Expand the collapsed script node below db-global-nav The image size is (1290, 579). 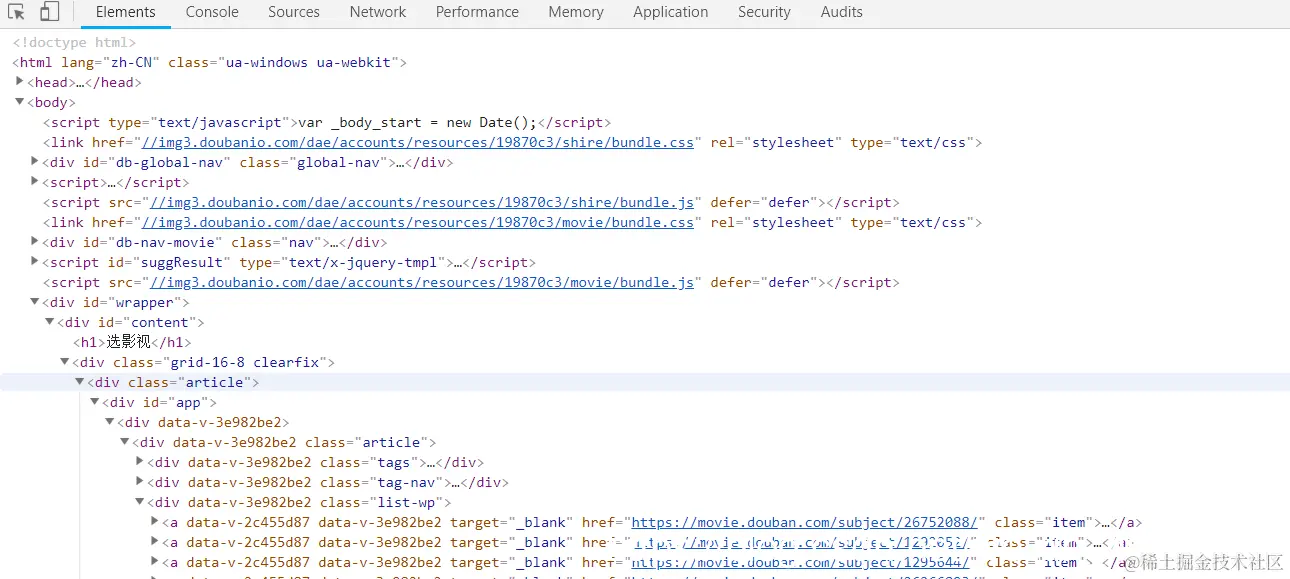click(35, 182)
